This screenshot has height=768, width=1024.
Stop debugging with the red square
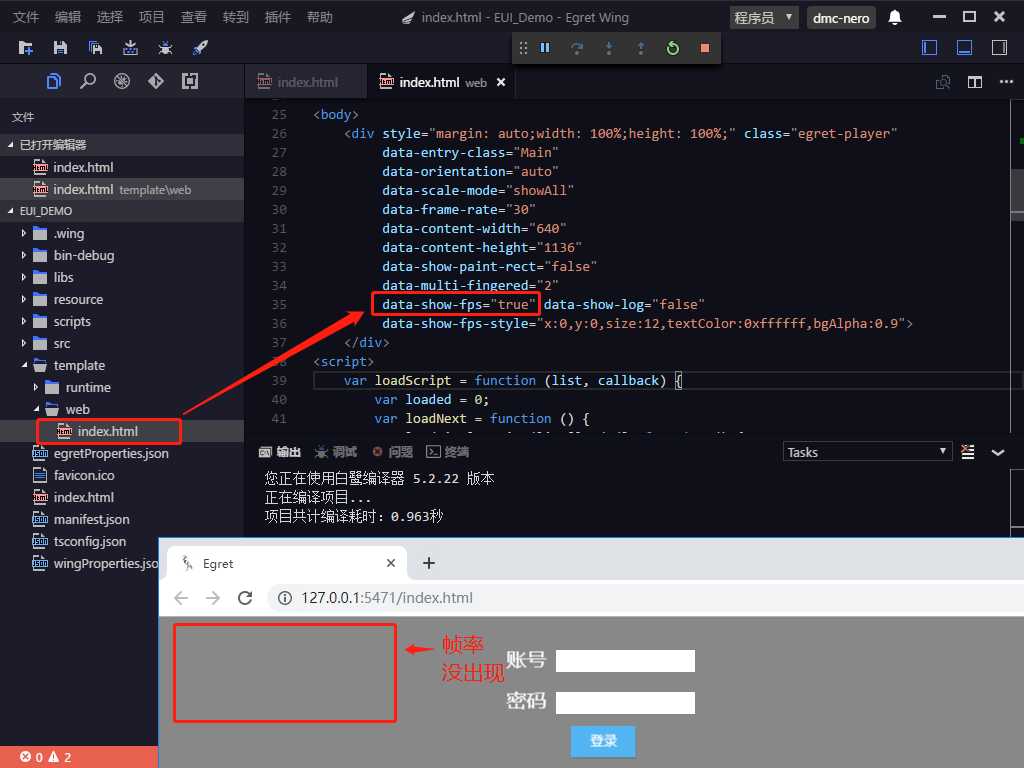coord(705,48)
